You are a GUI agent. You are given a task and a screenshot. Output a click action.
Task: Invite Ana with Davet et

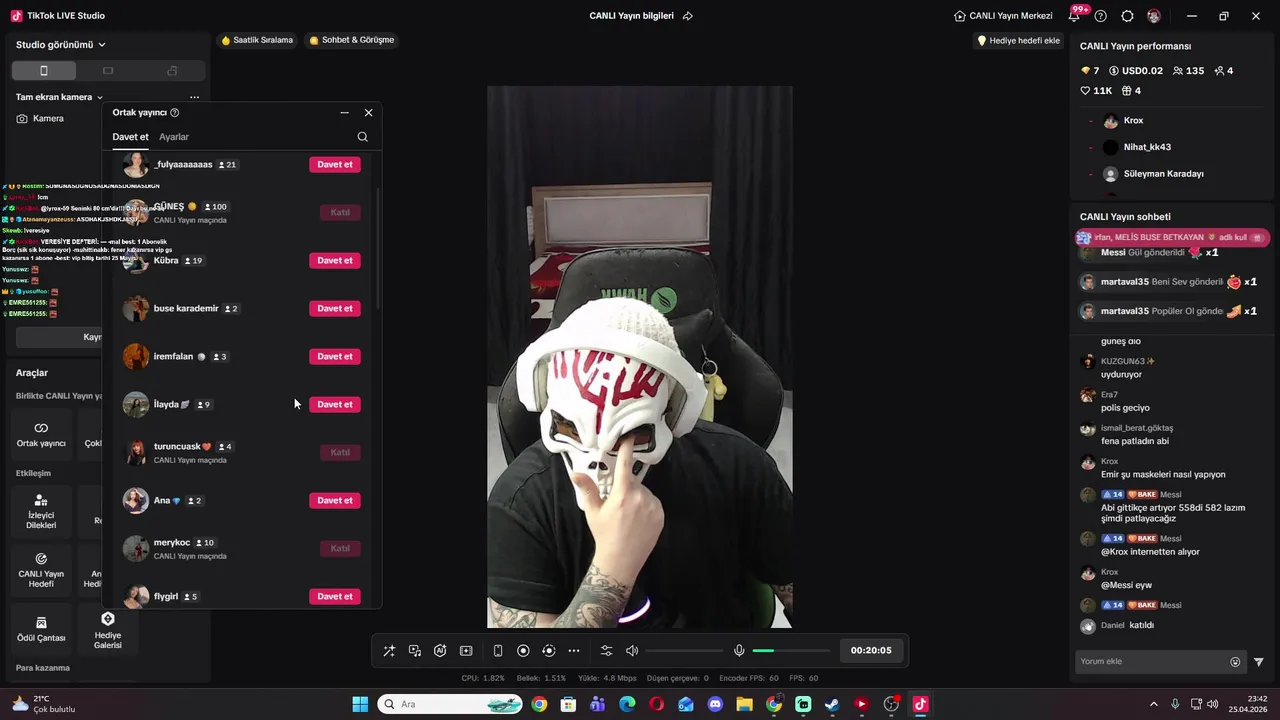point(335,500)
